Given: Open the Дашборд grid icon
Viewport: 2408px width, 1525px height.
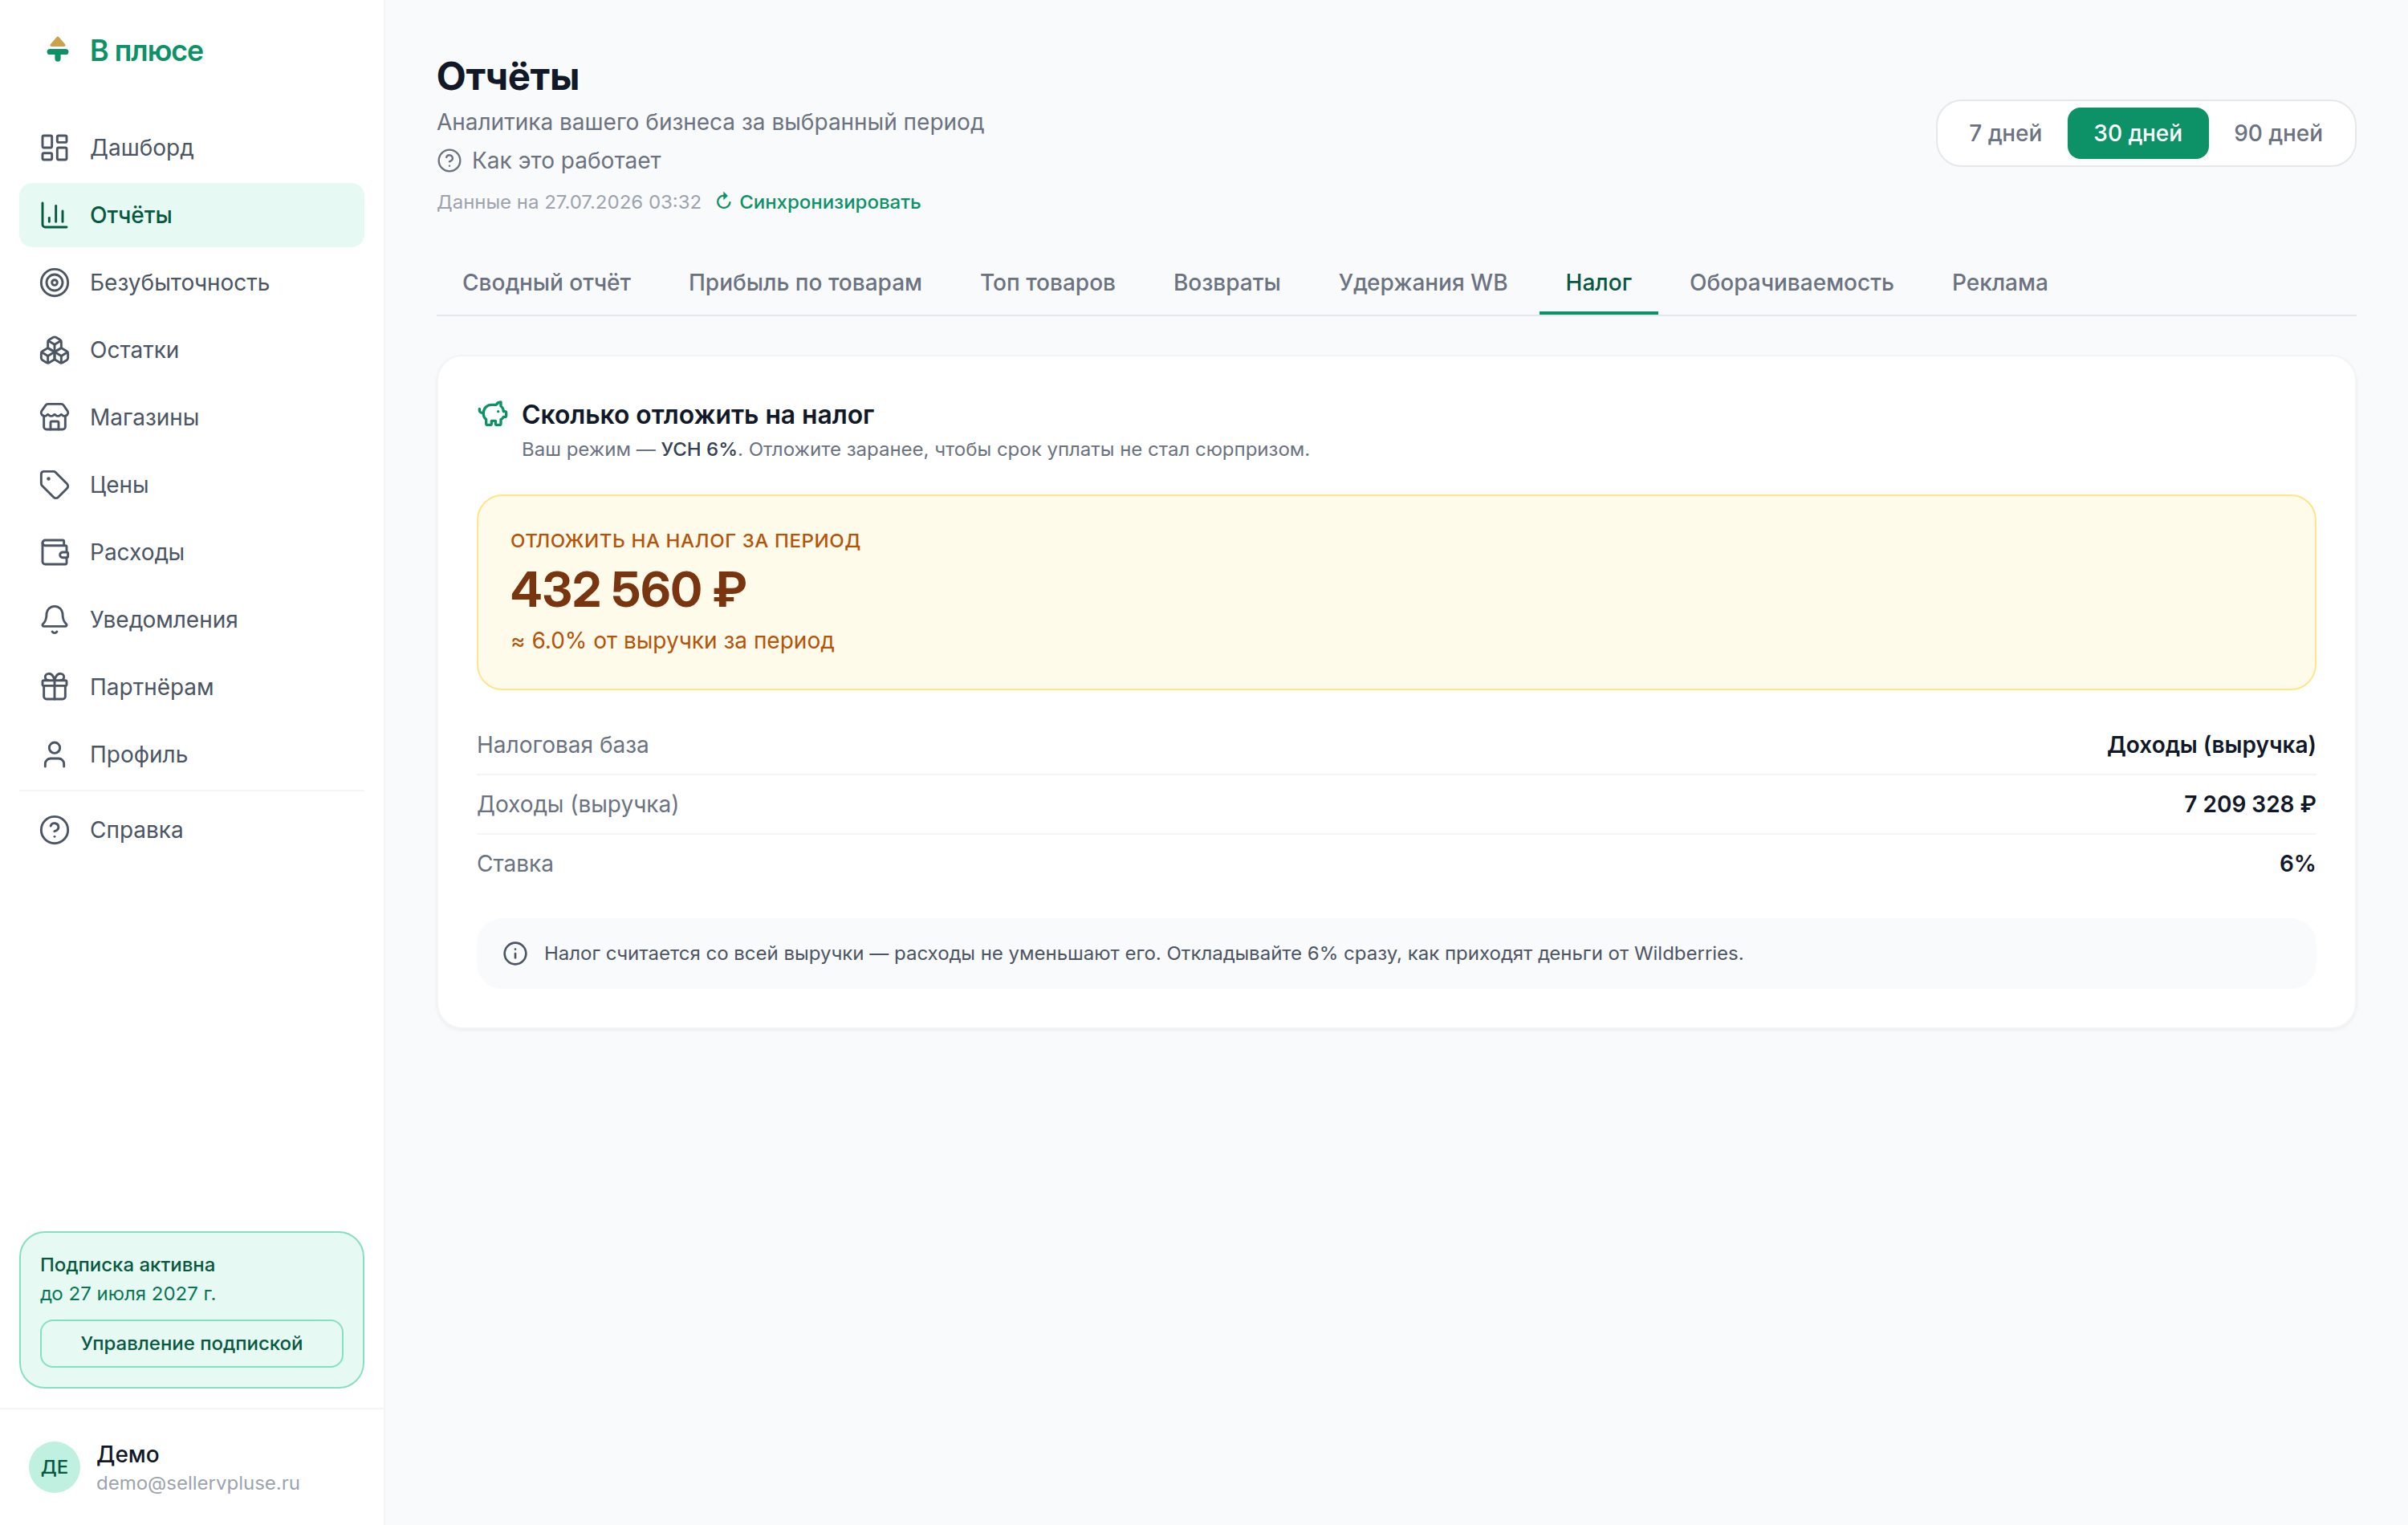Looking at the screenshot, I should (54, 148).
